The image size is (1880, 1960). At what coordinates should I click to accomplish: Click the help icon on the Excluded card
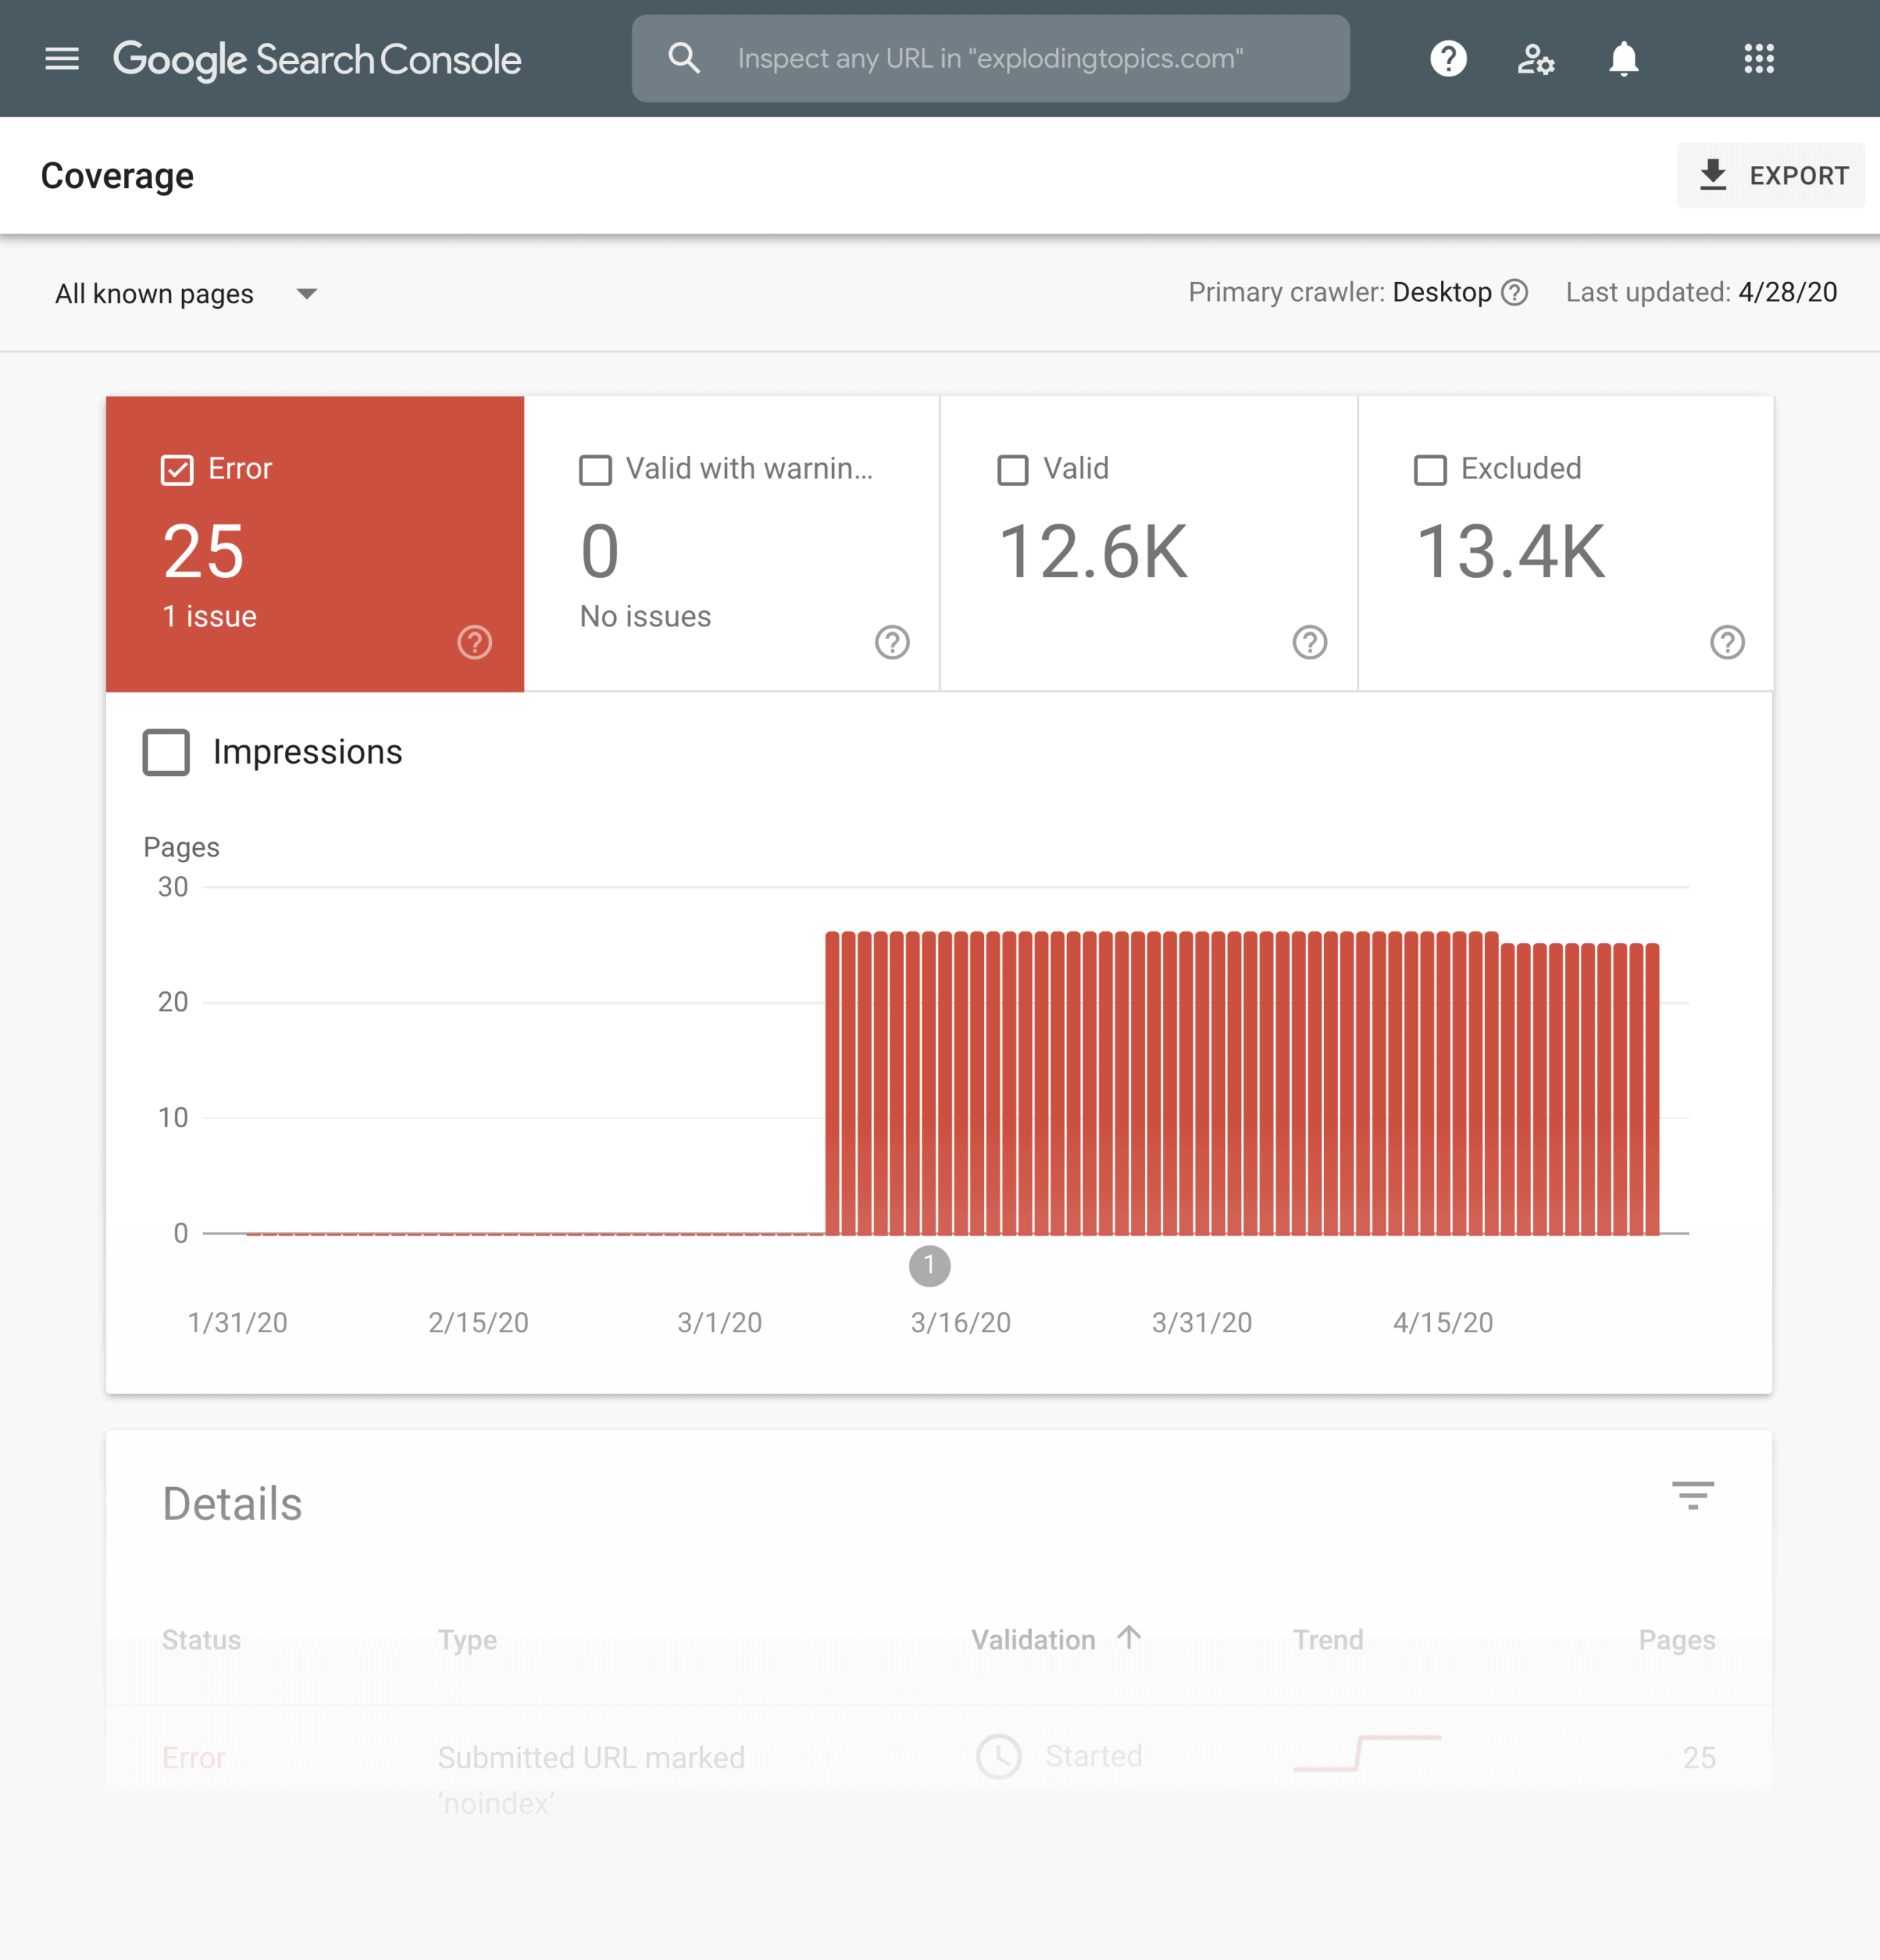tap(1726, 643)
